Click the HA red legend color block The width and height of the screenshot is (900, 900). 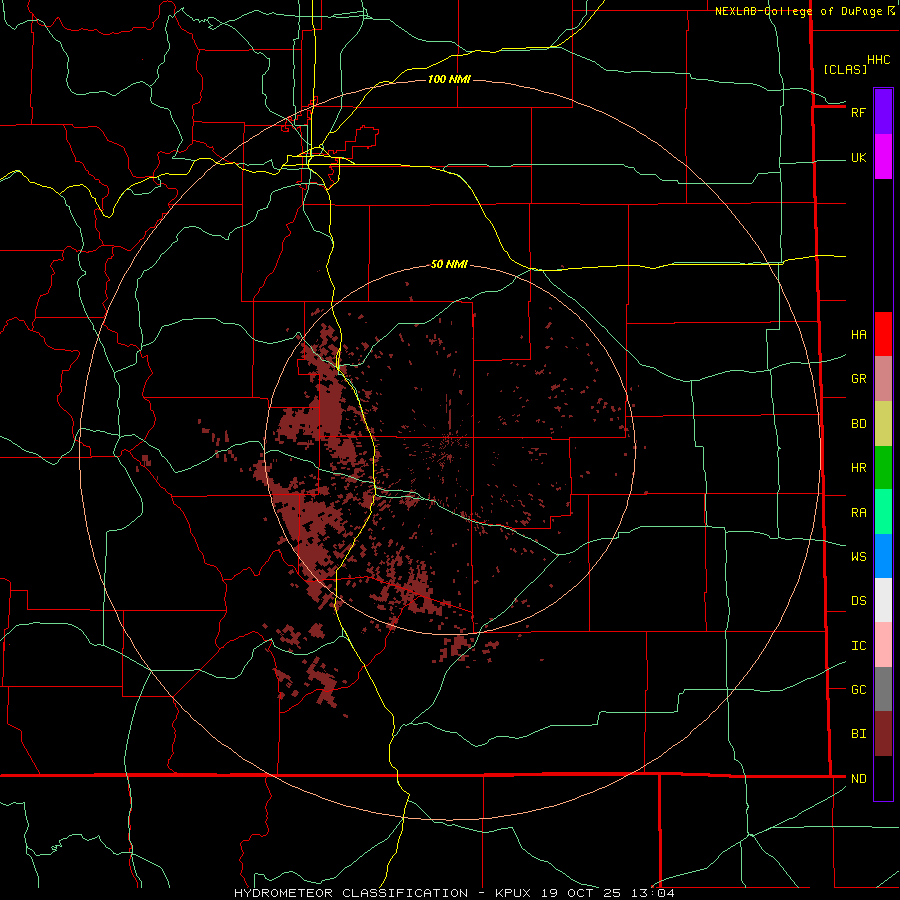click(x=883, y=334)
